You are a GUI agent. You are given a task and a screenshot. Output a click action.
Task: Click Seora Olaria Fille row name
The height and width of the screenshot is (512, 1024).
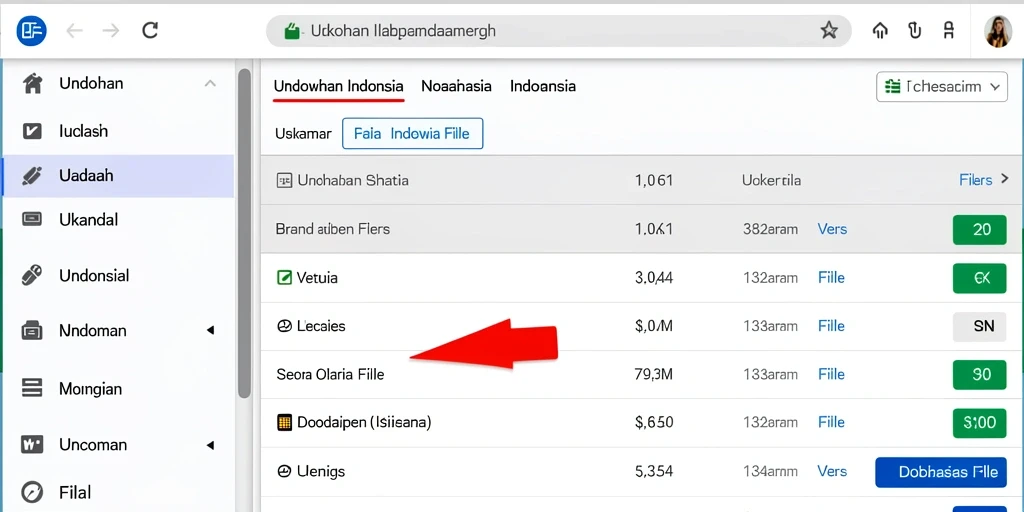330,374
